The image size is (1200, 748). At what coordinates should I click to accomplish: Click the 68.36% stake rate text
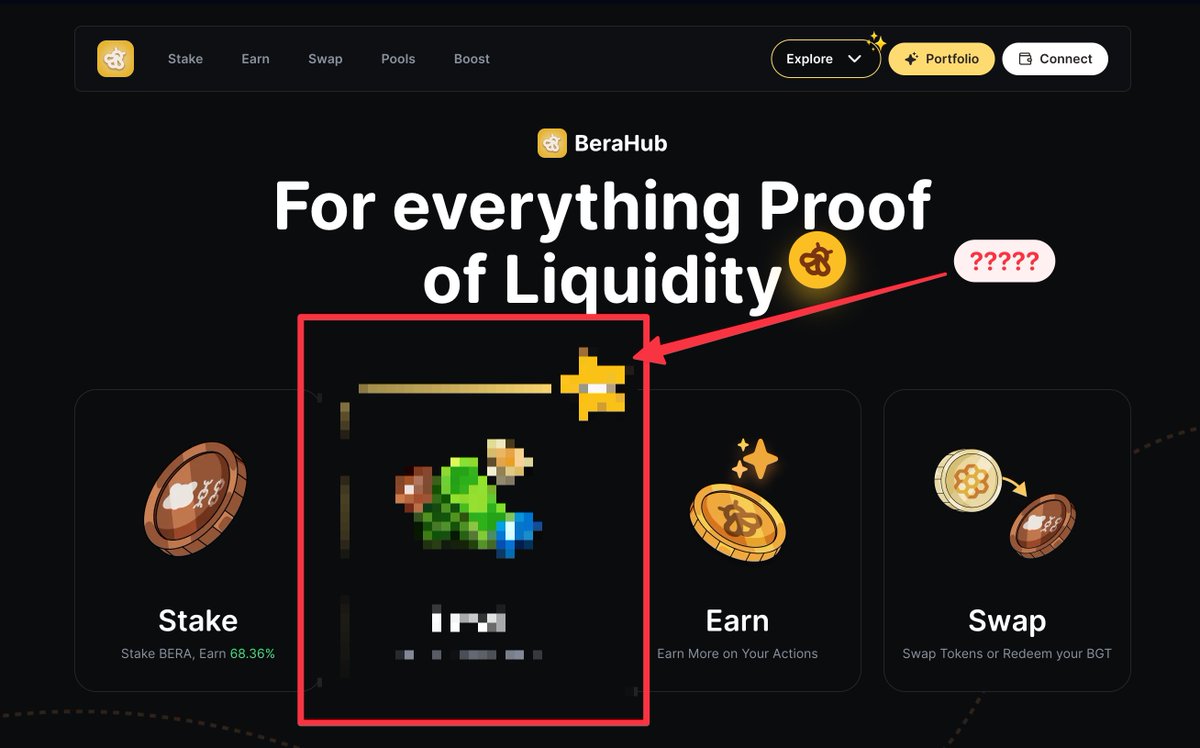pyautogui.click(x=252, y=653)
